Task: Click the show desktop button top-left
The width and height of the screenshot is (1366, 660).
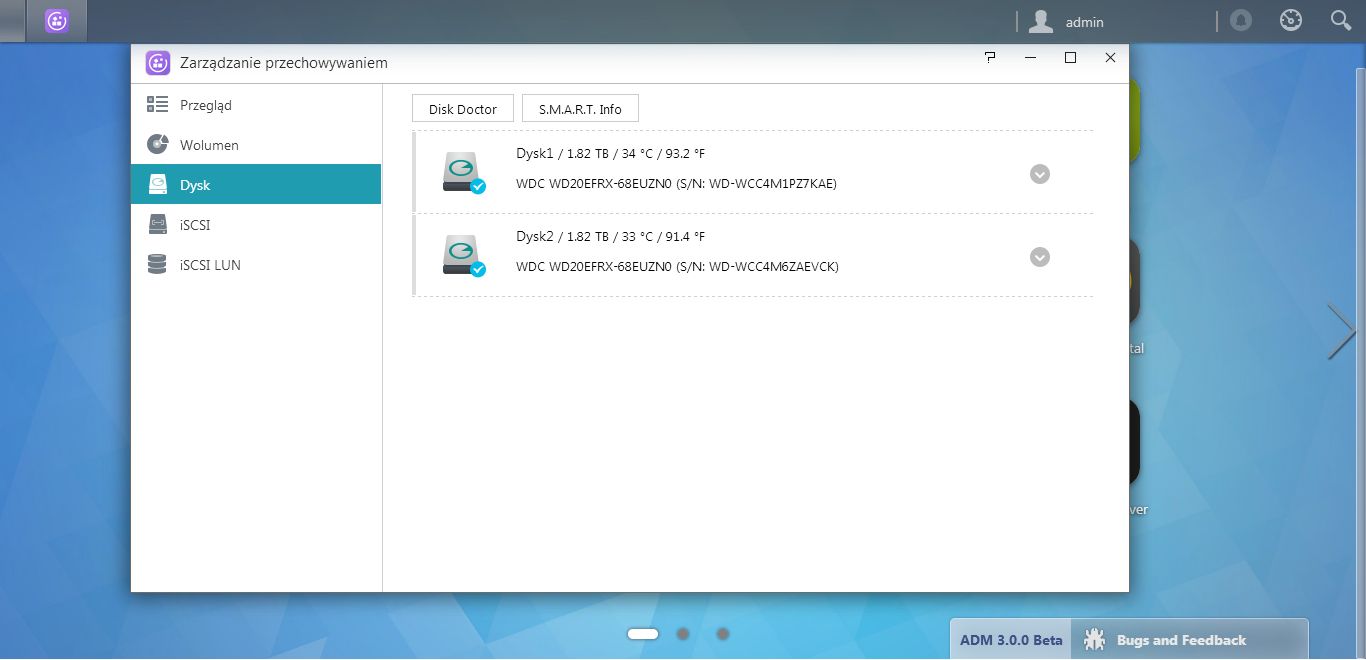Action: (12, 21)
